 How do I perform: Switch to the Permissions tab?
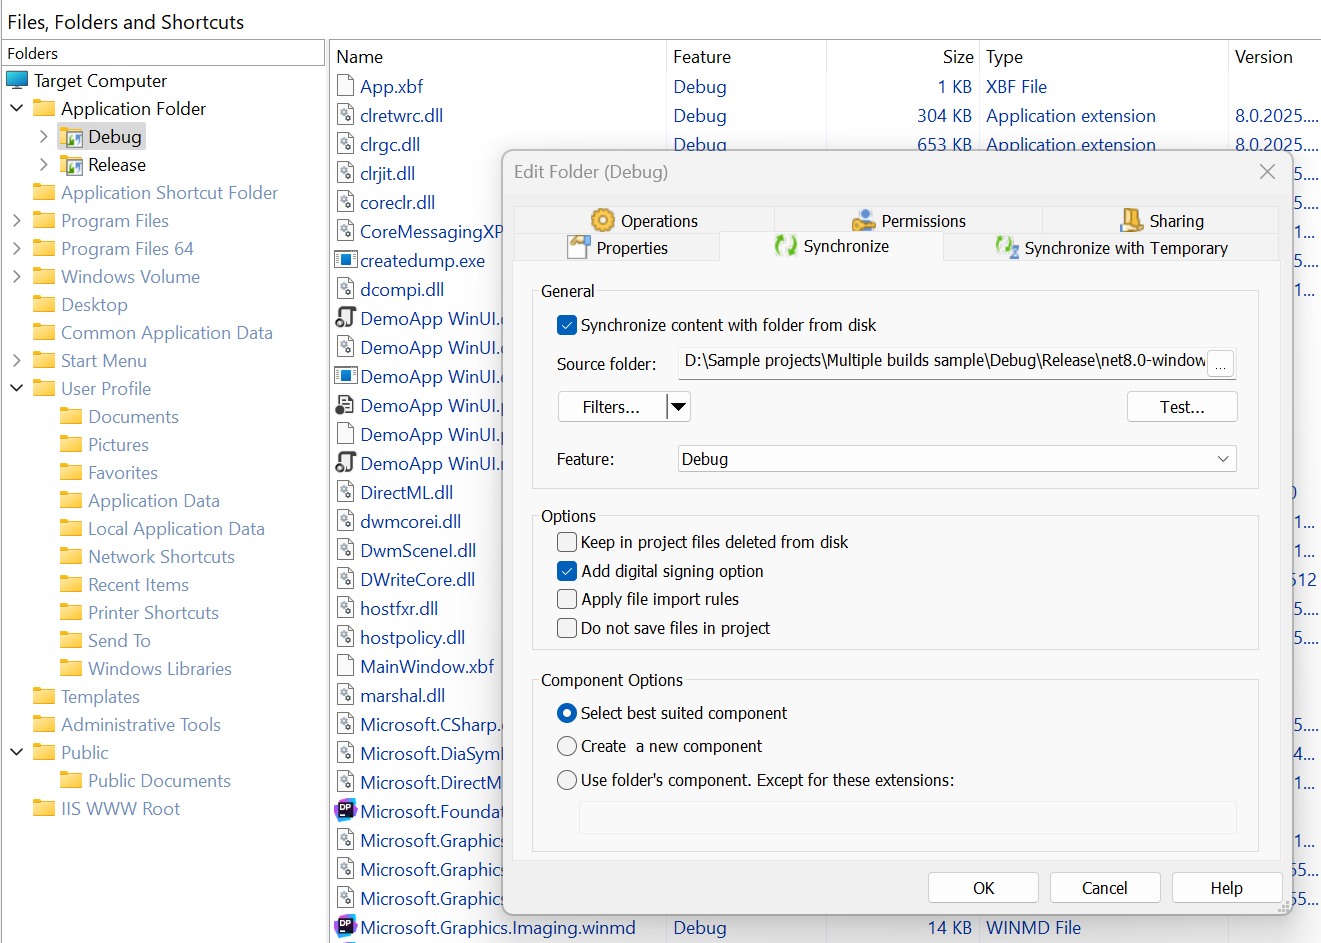[x=908, y=220]
